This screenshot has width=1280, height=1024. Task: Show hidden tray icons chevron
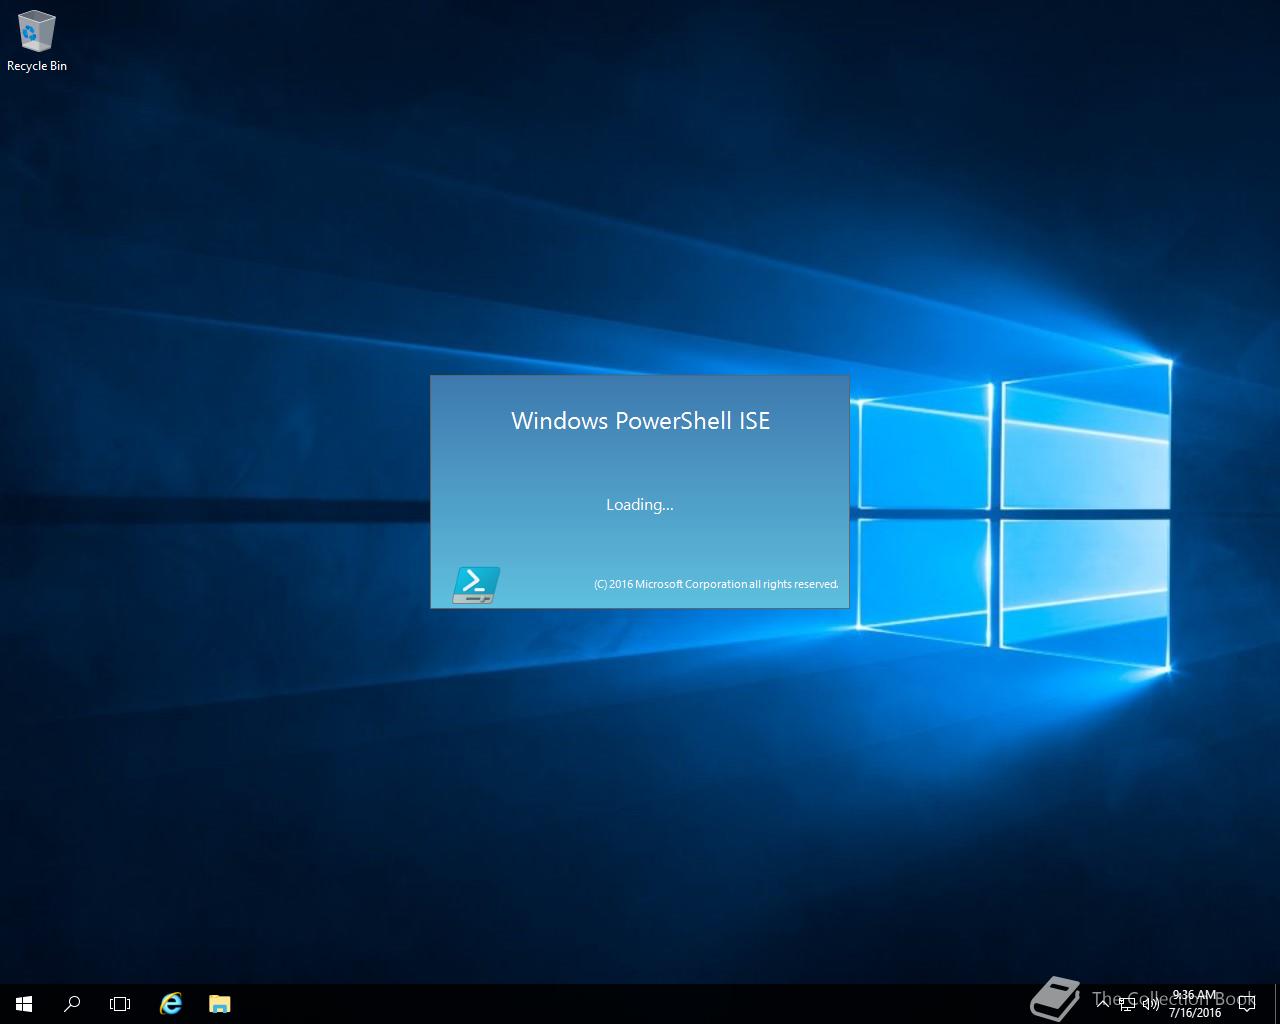(x=1103, y=1003)
